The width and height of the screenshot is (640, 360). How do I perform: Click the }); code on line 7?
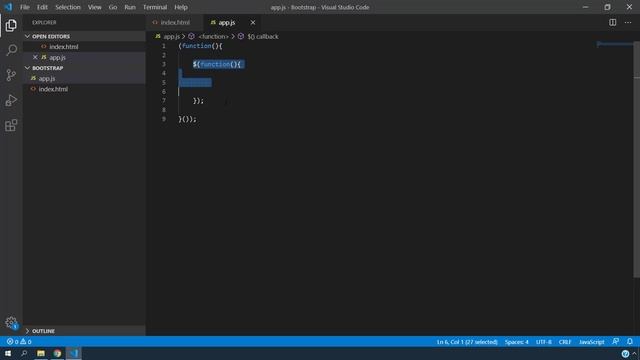[198, 100]
